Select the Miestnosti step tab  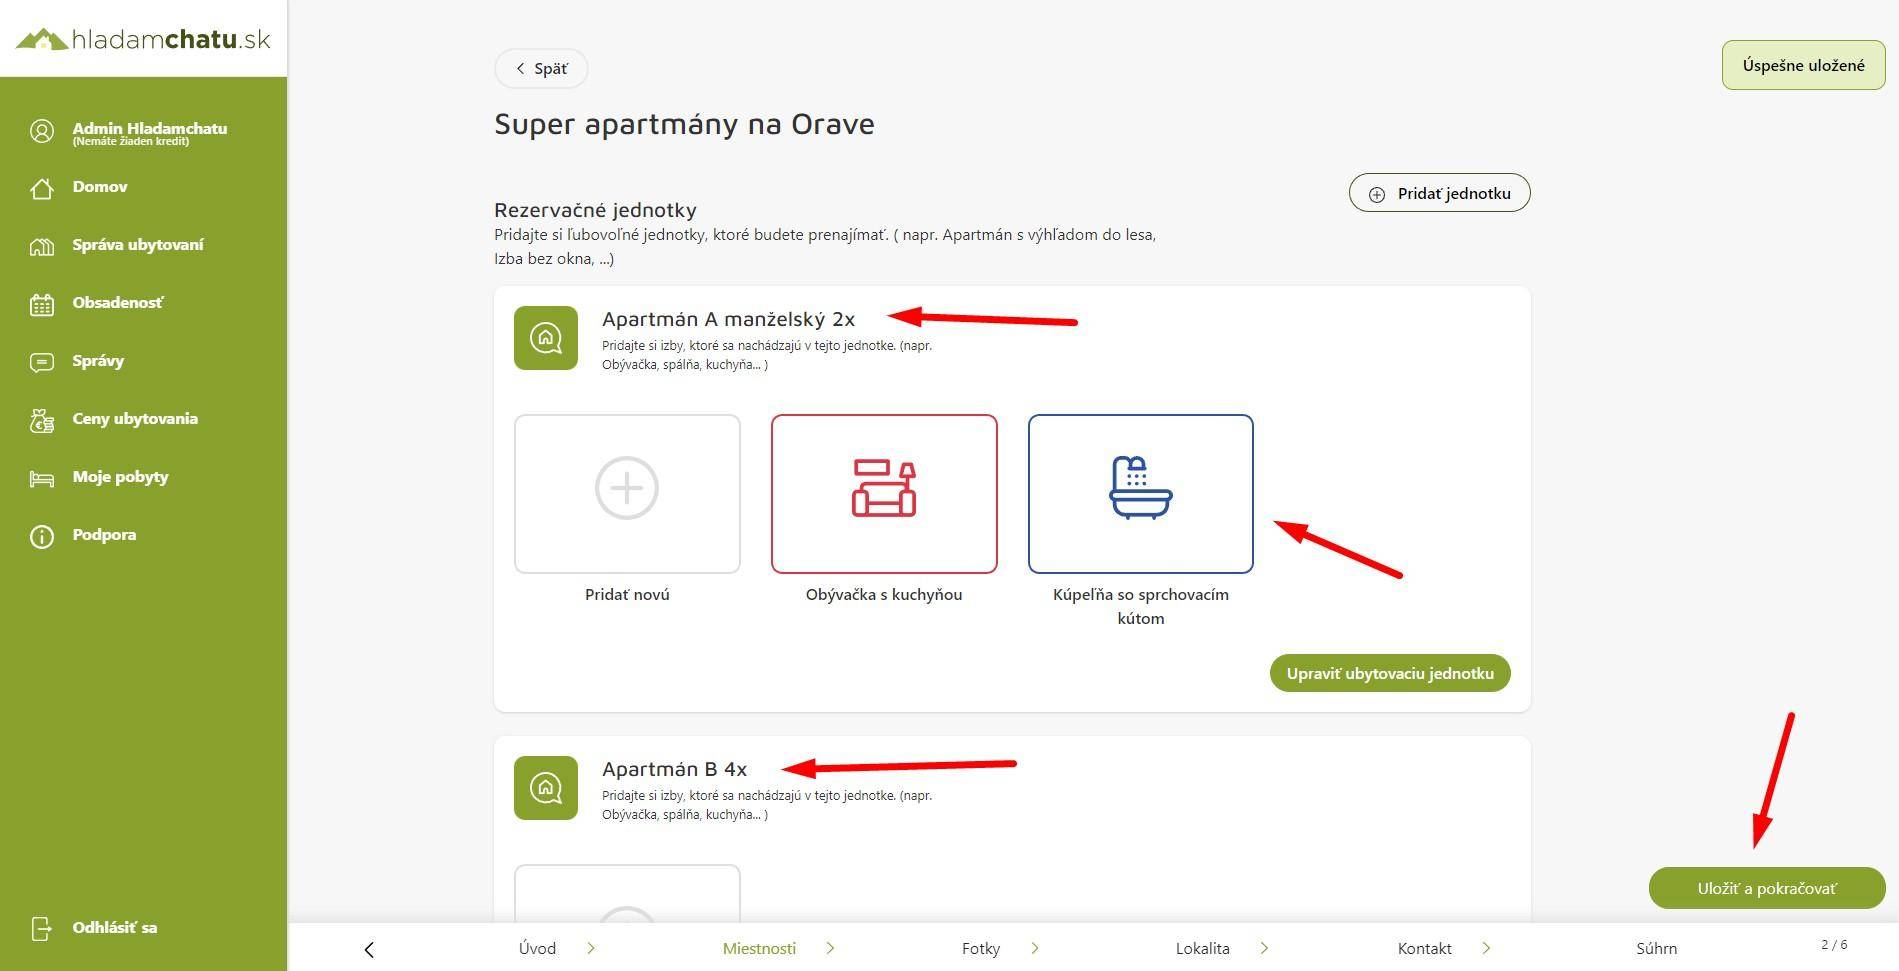(759, 949)
